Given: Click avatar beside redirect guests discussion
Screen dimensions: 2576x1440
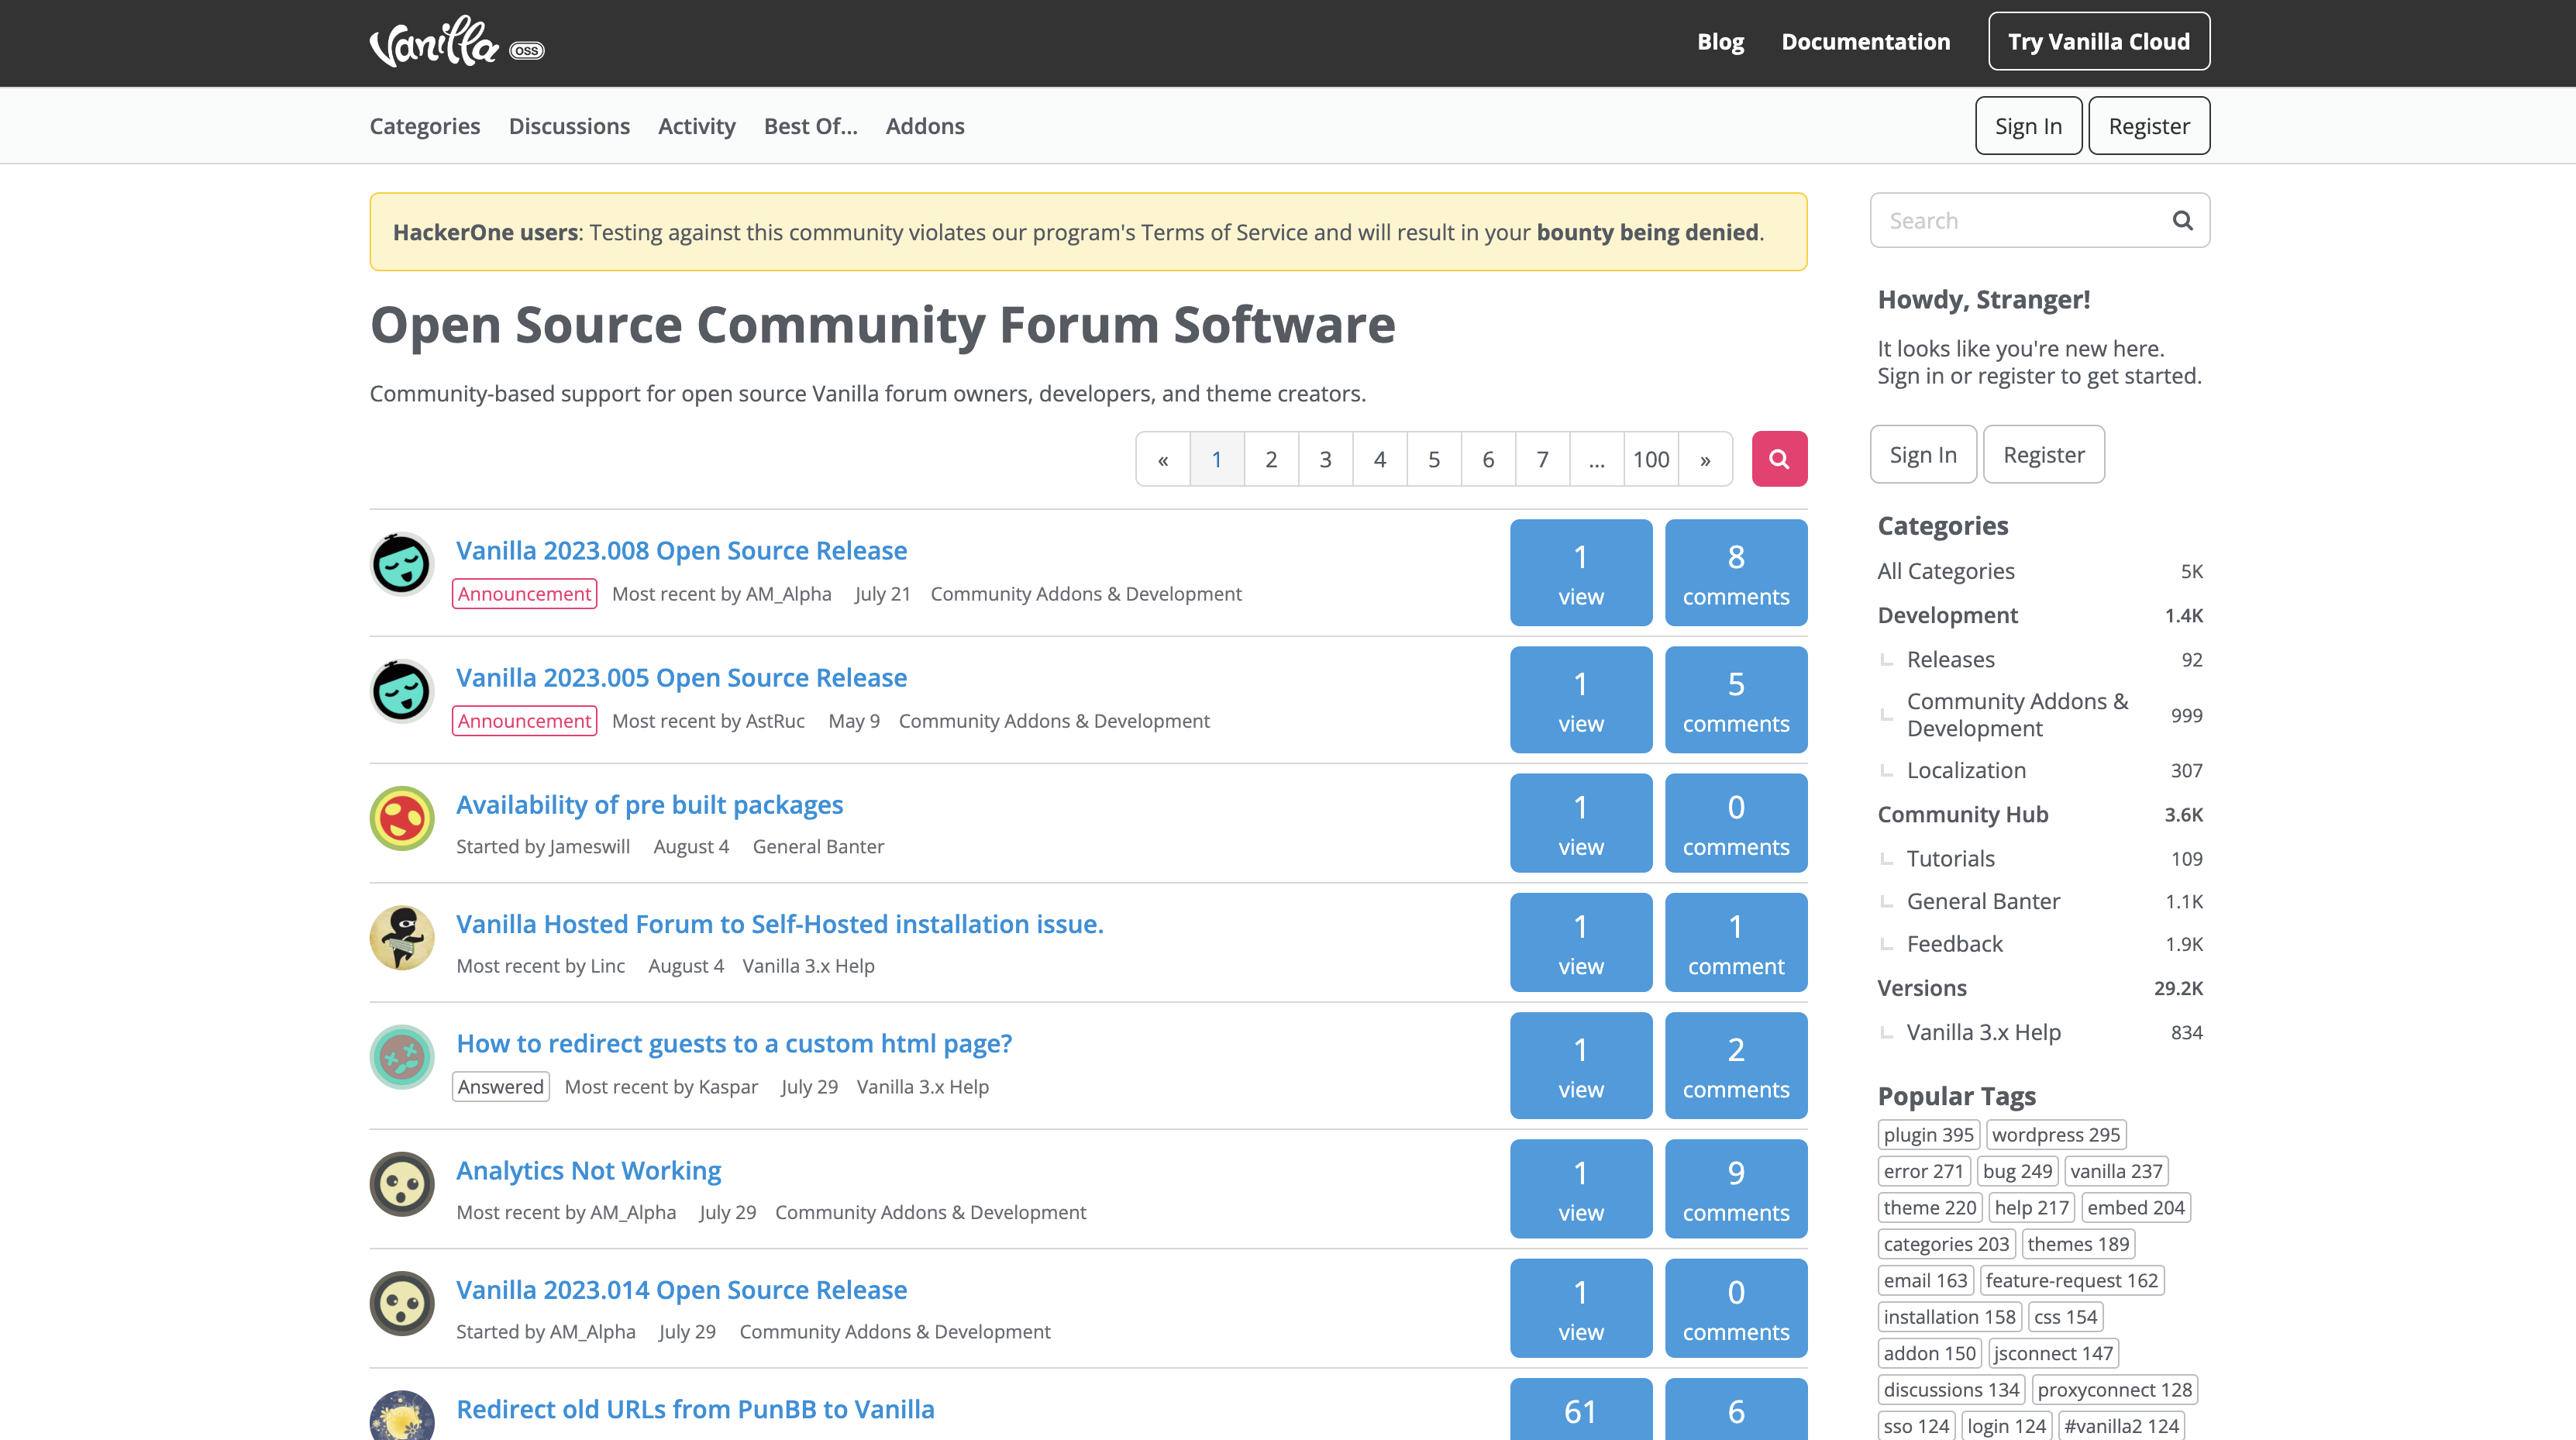Looking at the screenshot, I should [x=402, y=1057].
